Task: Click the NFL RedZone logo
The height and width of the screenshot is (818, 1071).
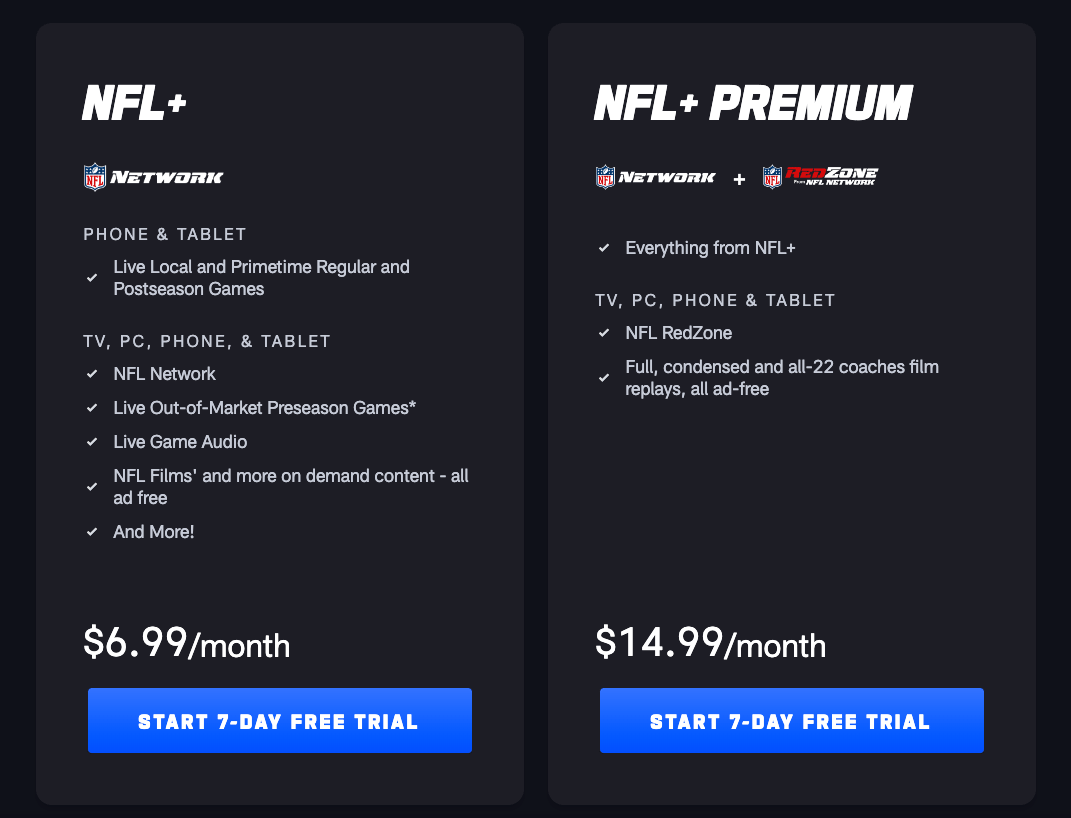Action: [820, 177]
